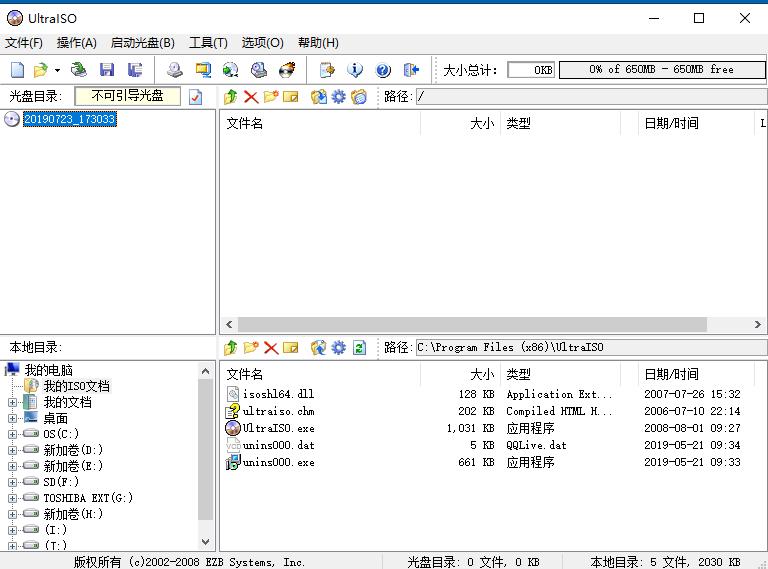Burn CD/DVD image with flaming disc icon
Screen dimensions: 768x569
coord(287,70)
